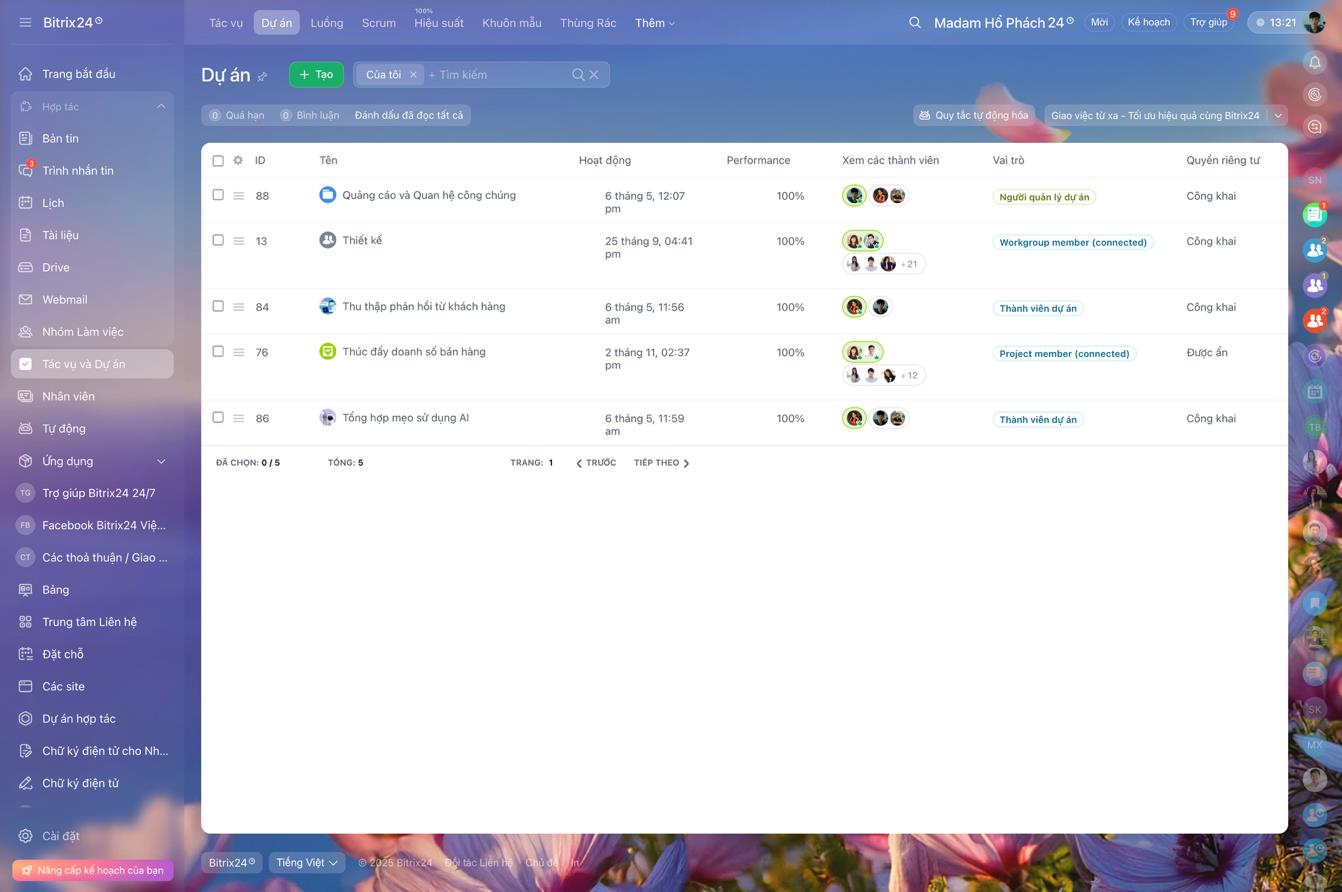Viewport: 1342px width, 892px height.
Task: Expand the Thêm dropdown menu
Action: (x=654, y=23)
